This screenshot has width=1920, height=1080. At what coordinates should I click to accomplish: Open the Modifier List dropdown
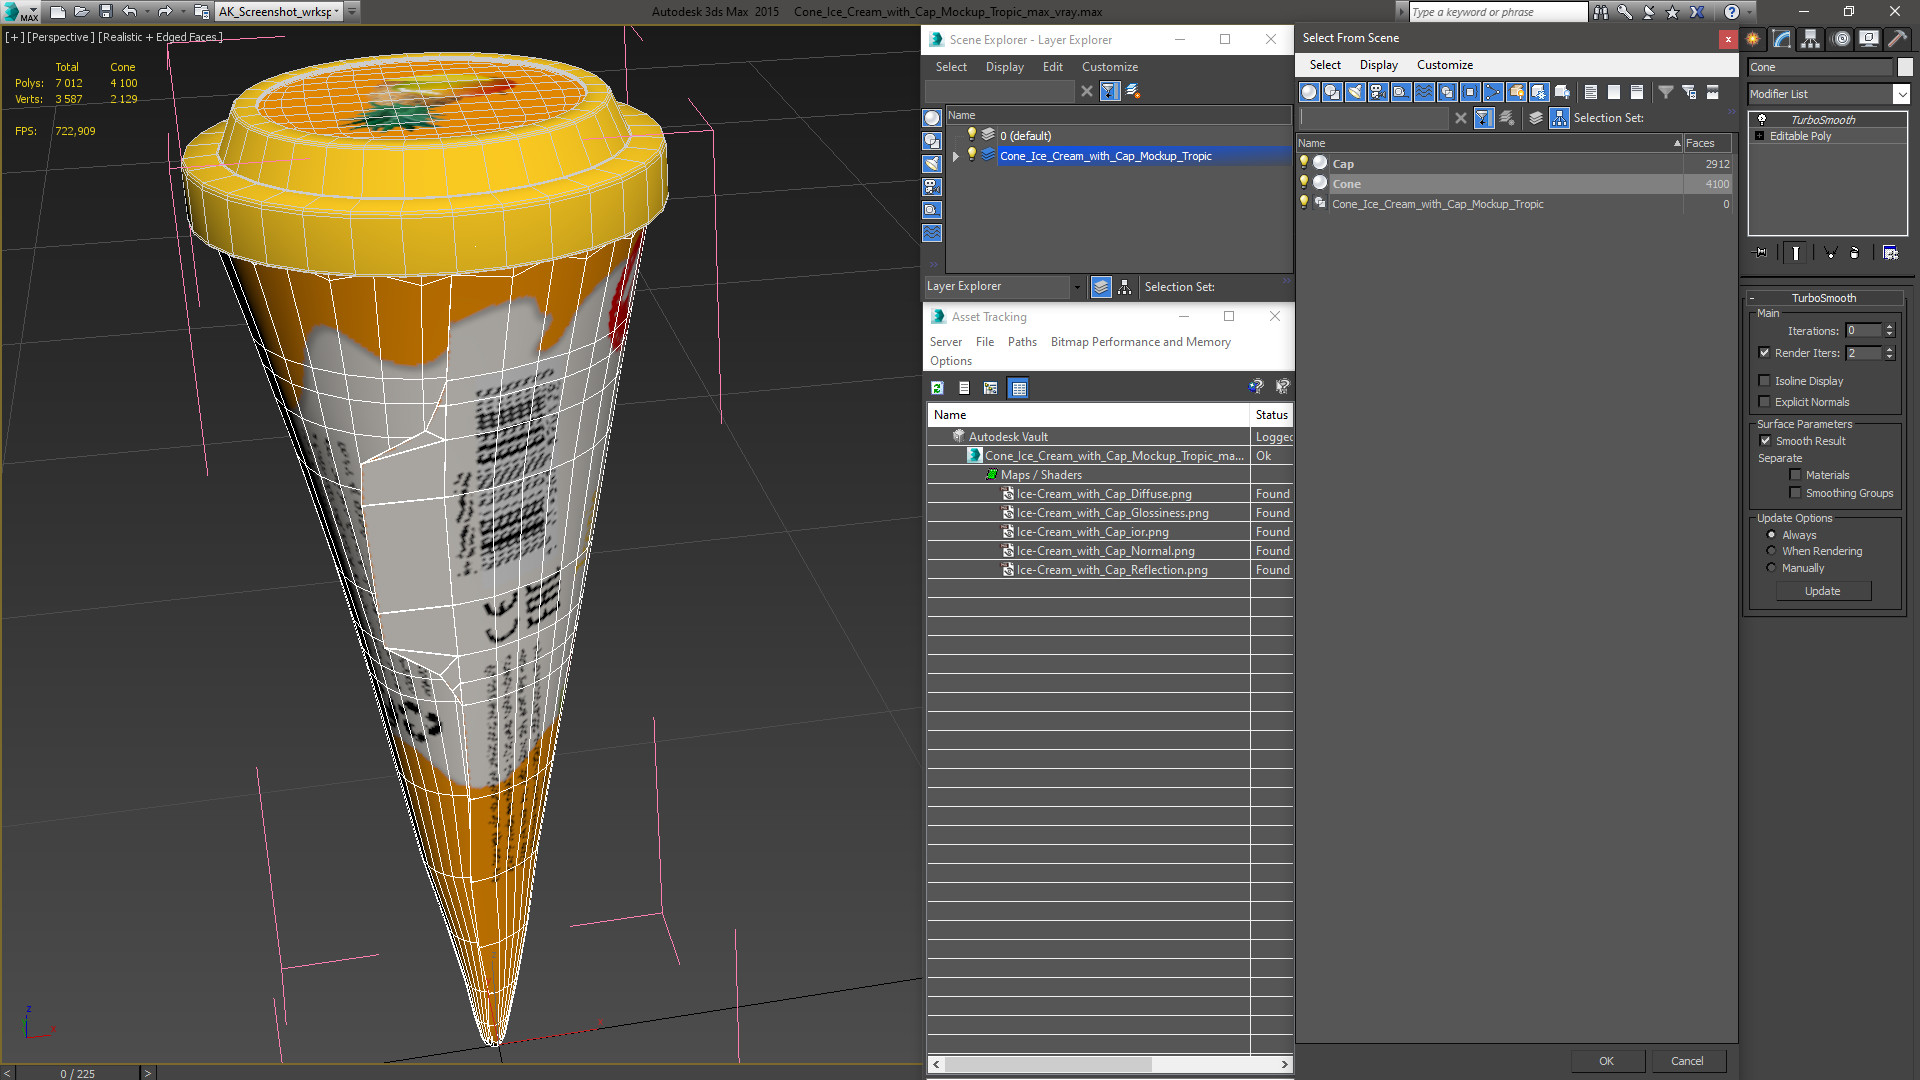coord(1901,94)
